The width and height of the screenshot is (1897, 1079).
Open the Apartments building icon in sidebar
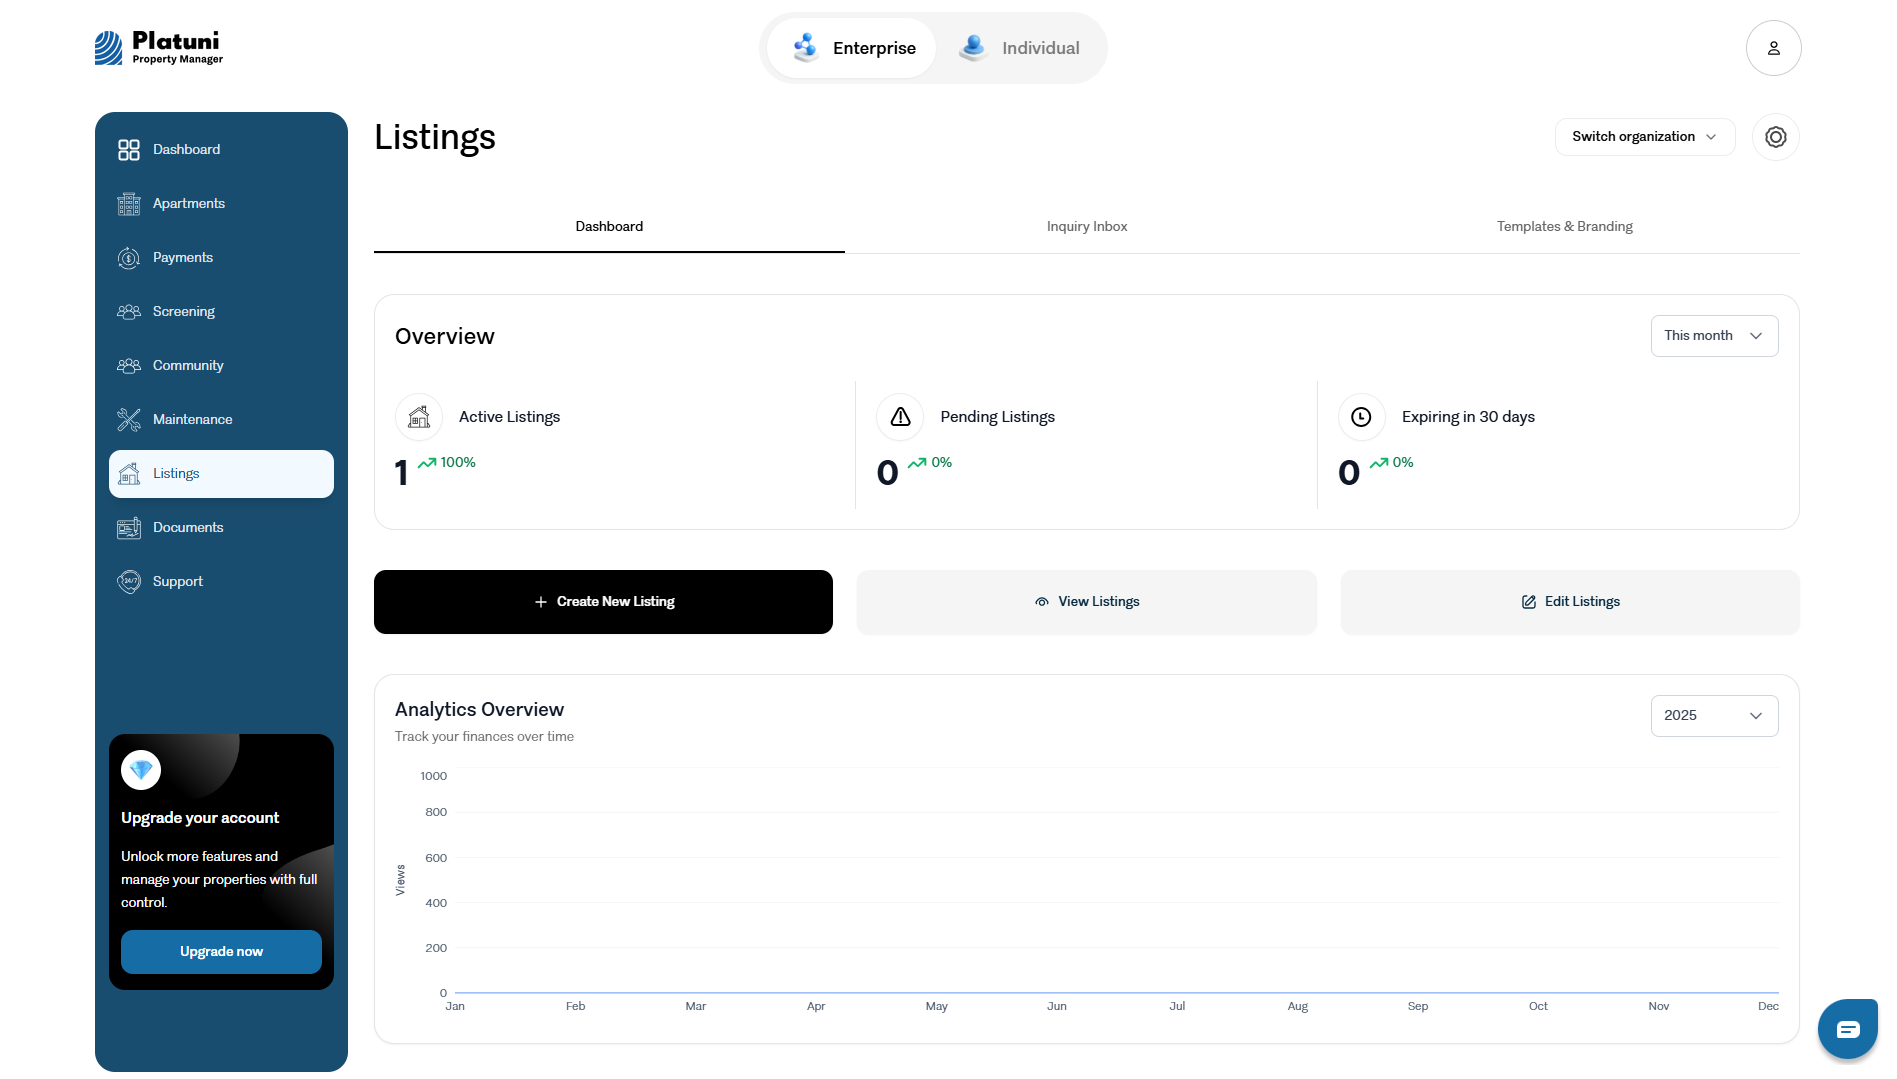129,204
